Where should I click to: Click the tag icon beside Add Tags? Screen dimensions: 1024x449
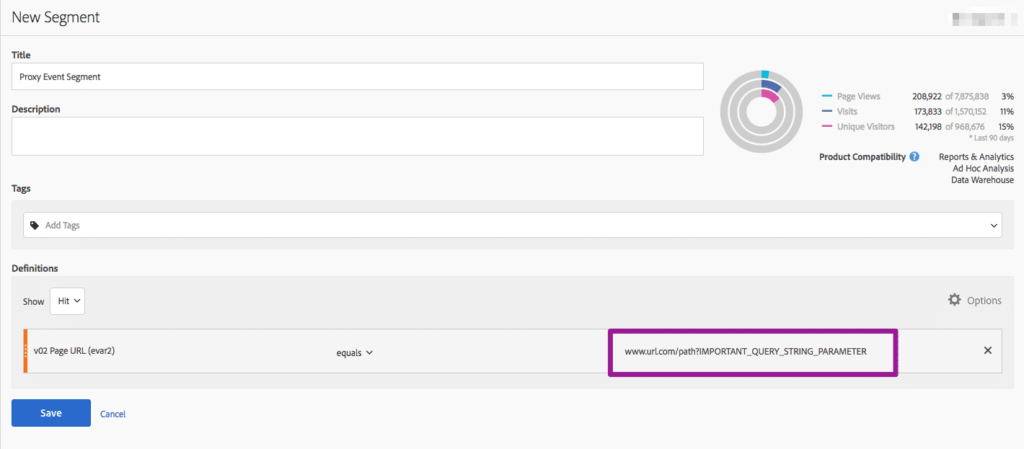pyautogui.click(x=36, y=226)
